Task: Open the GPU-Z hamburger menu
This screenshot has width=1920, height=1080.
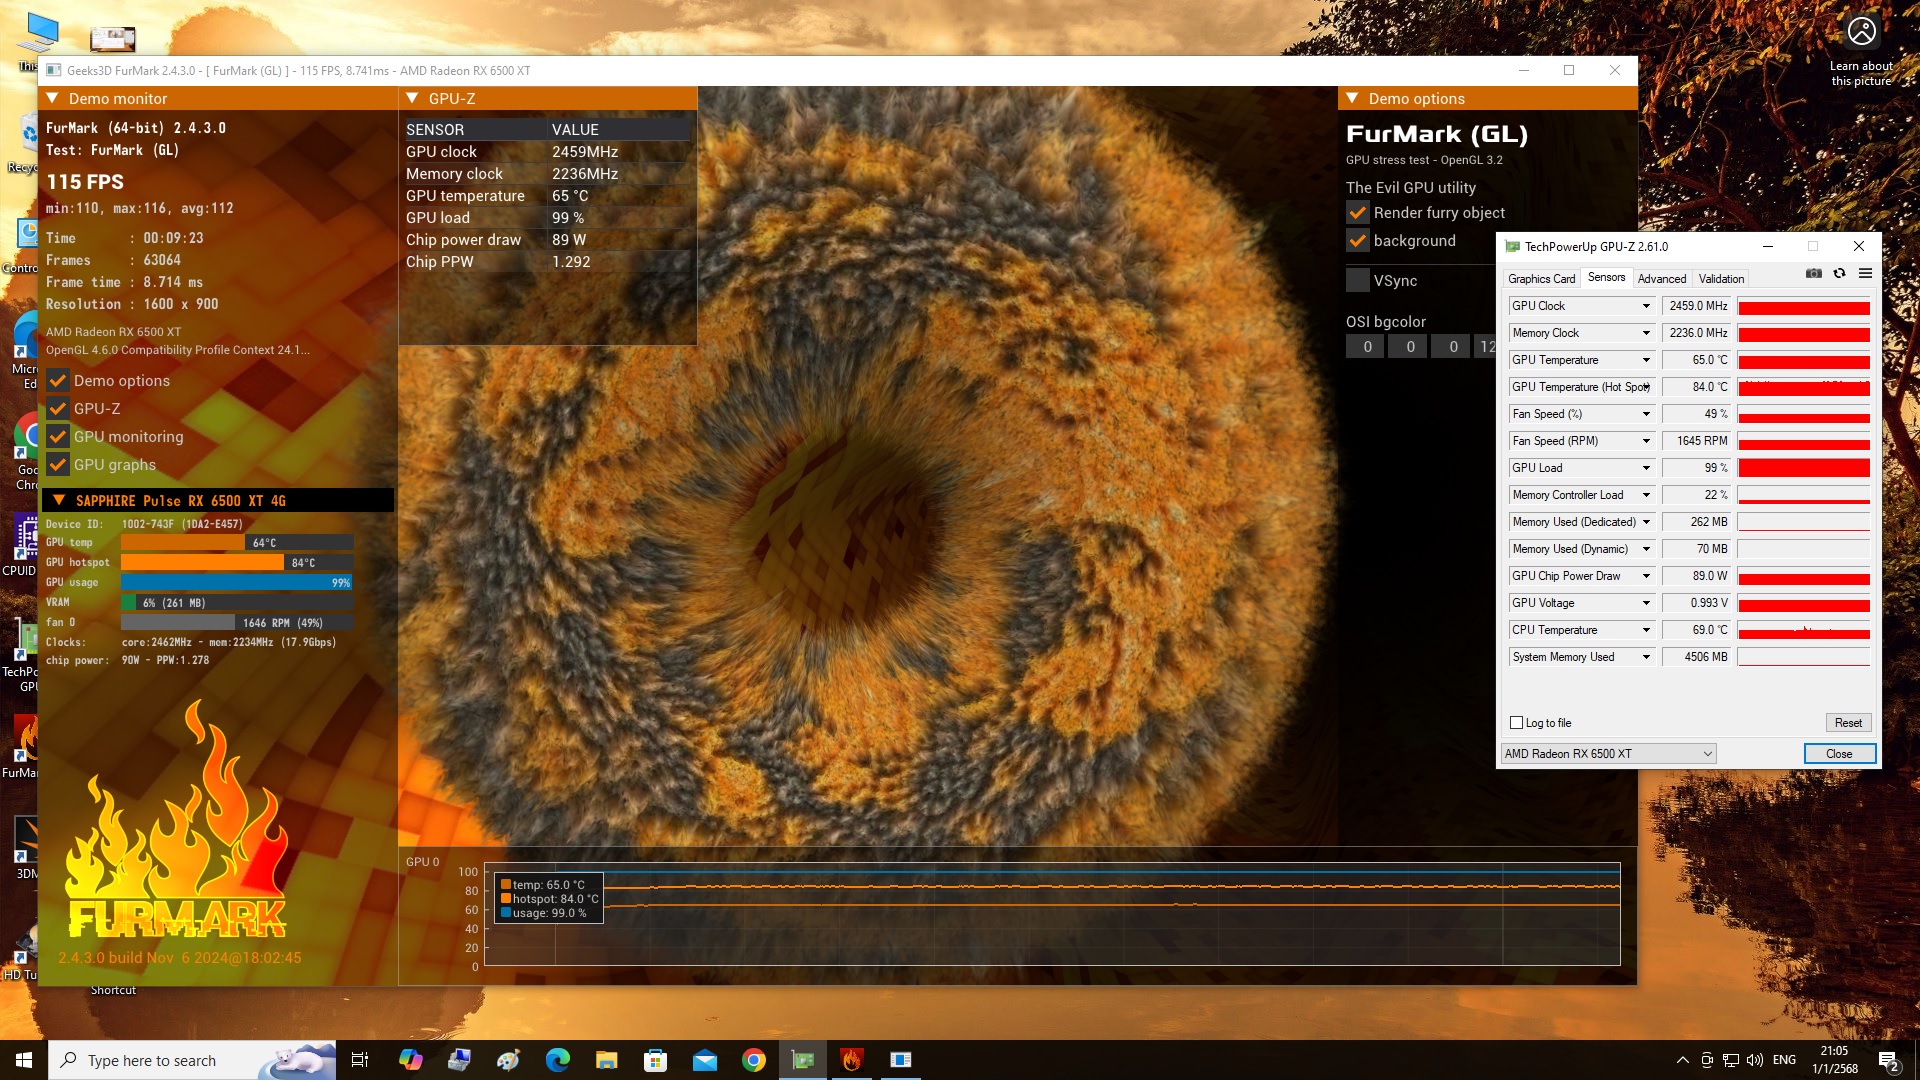Action: [1865, 274]
